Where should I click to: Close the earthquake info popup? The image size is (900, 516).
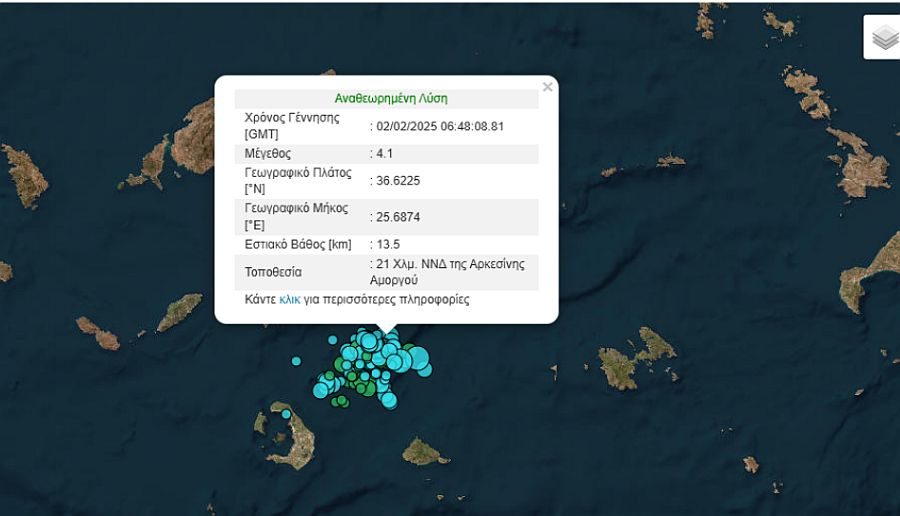547,87
